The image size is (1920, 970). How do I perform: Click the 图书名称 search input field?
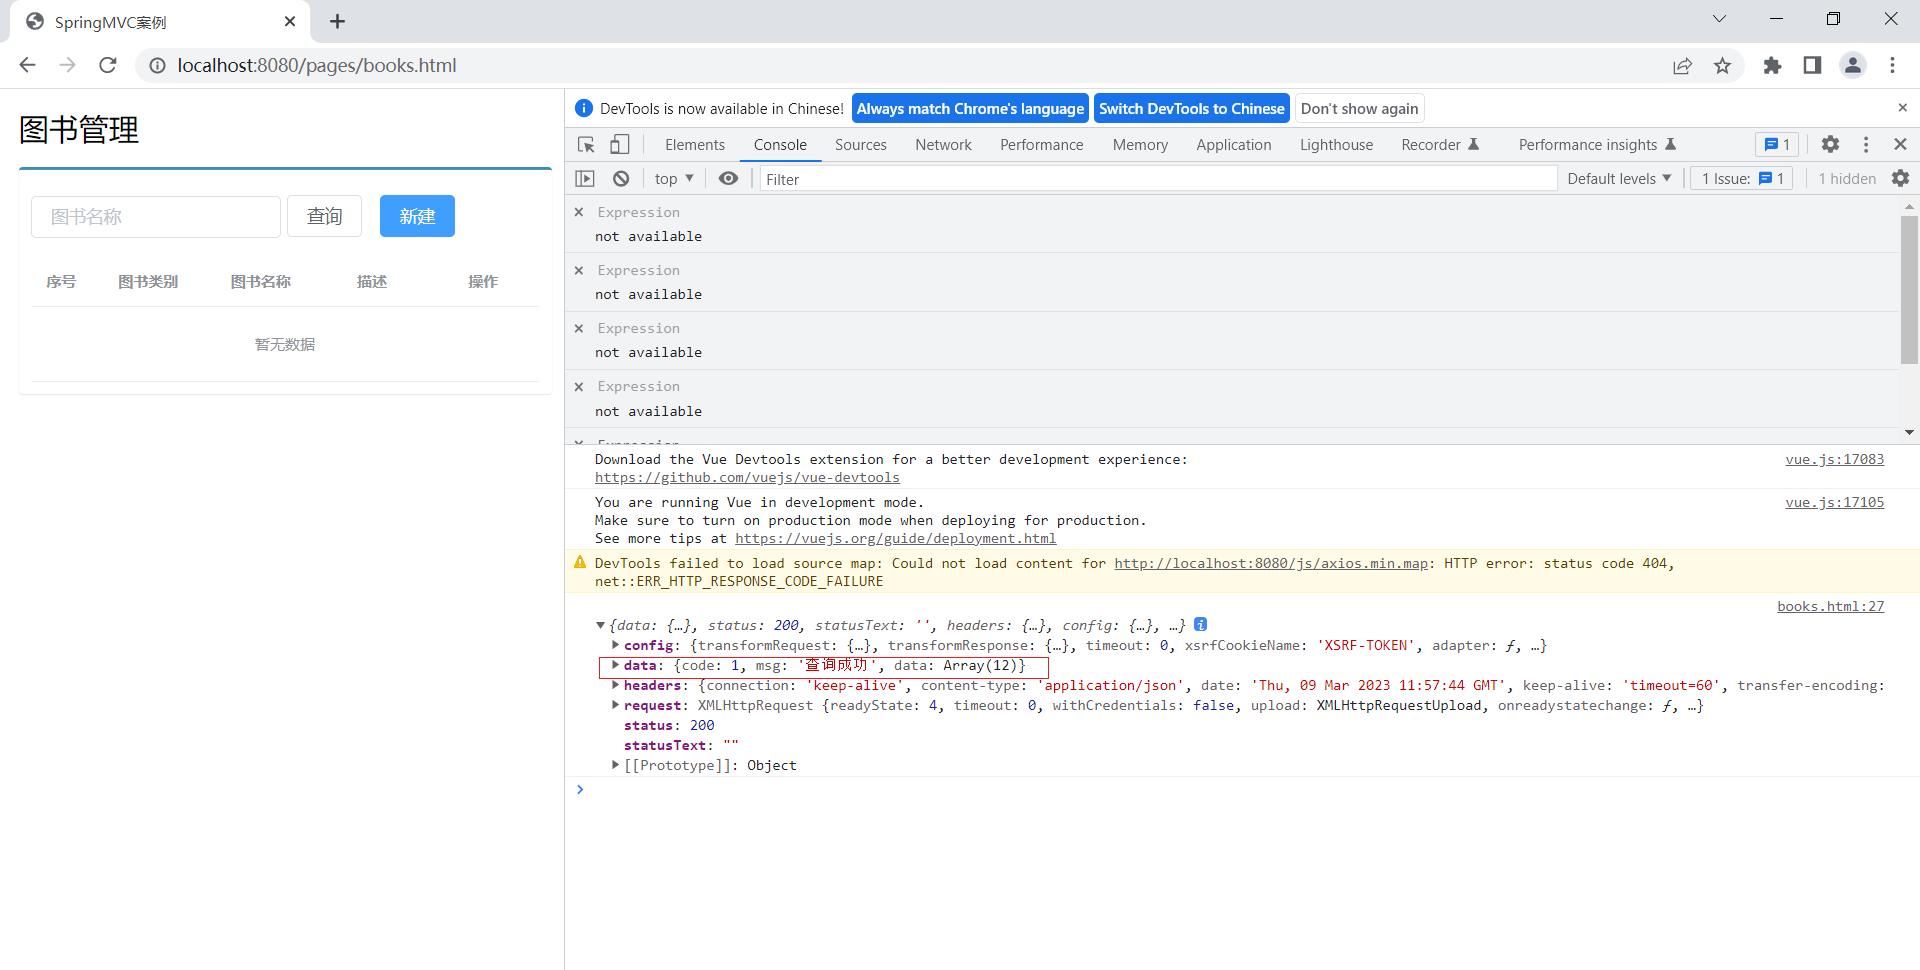(x=156, y=217)
